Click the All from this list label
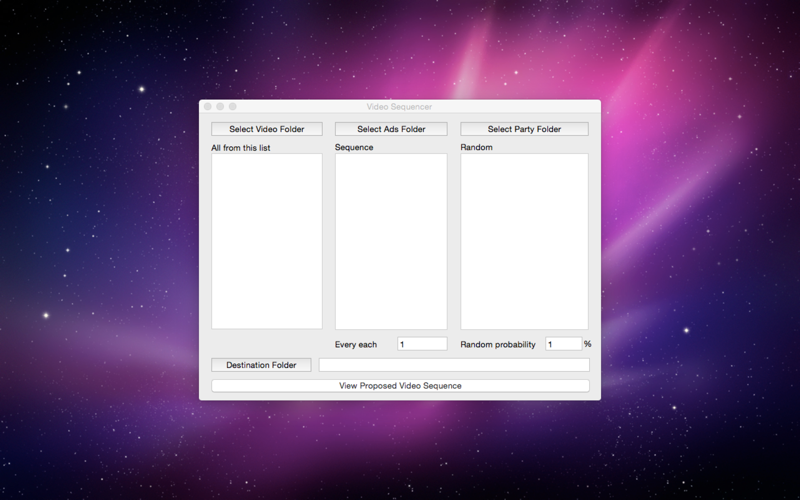Screen dimensions: 800x500 pyautogui.click(x=241, y=148)
